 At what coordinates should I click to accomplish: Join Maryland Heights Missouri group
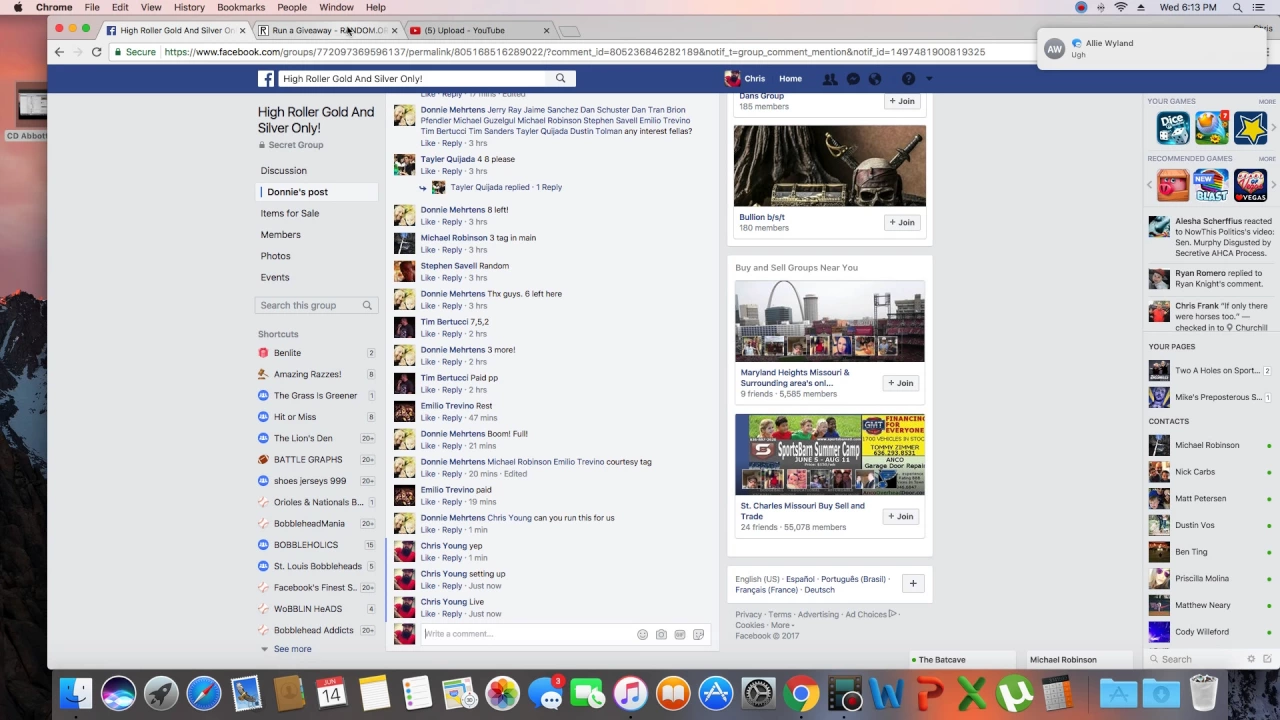click(x=900, y=383)
